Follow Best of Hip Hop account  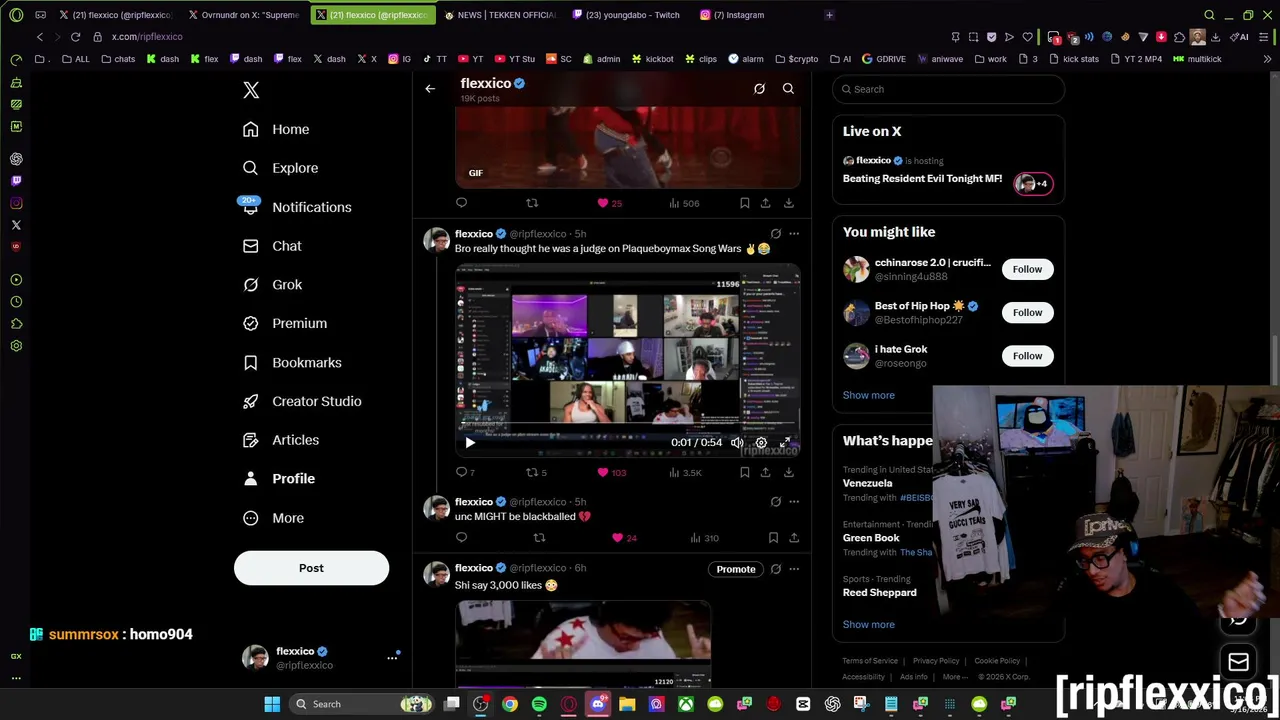tap(1027, 312)
